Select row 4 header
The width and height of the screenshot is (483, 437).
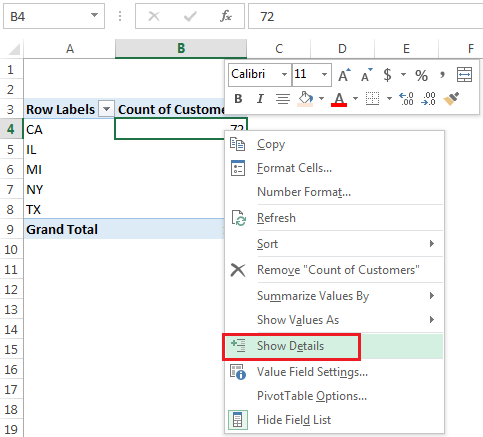11,129
